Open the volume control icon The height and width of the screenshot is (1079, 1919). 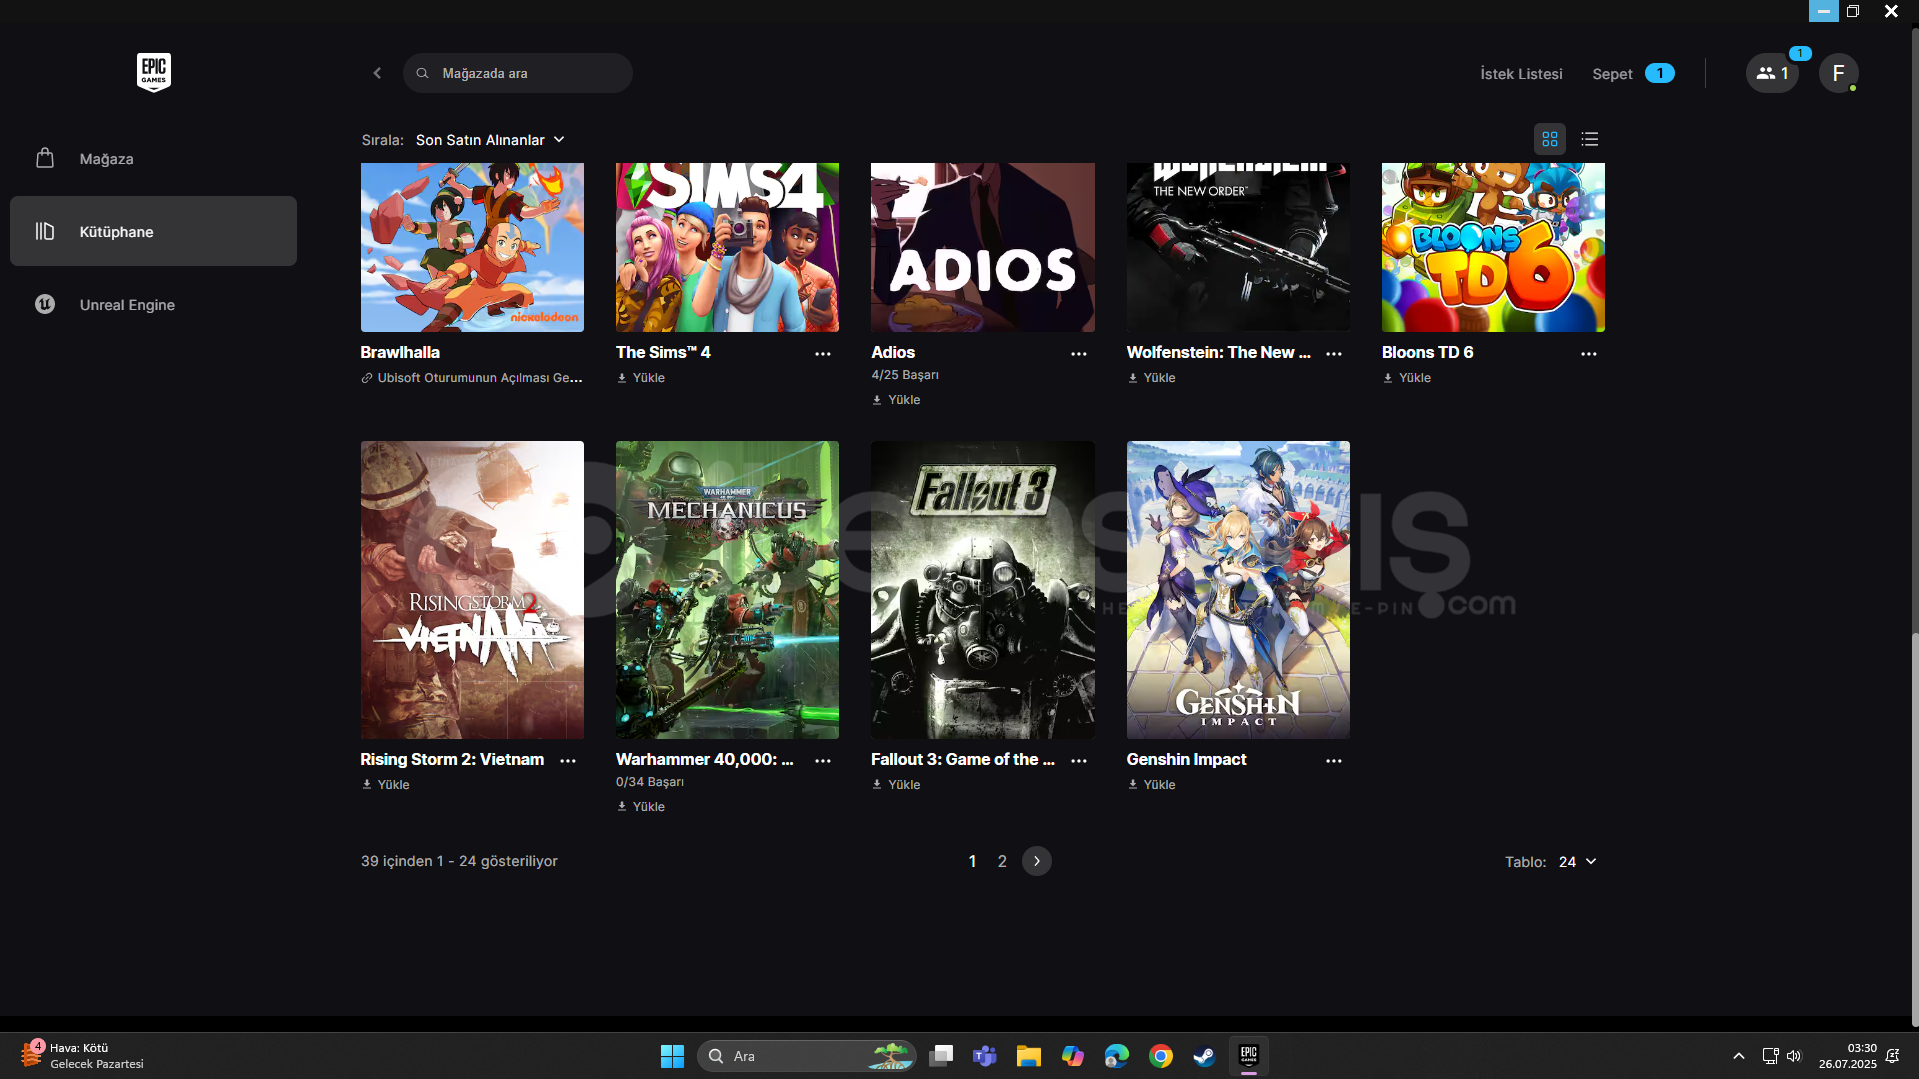1794,1056
